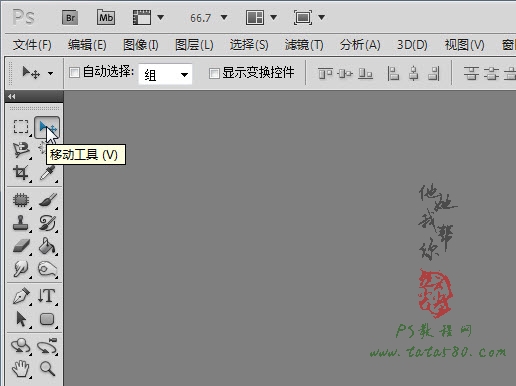Screen dimensions: 516x386
Task: Select the Zoom tool
Action: pos(47,369)
